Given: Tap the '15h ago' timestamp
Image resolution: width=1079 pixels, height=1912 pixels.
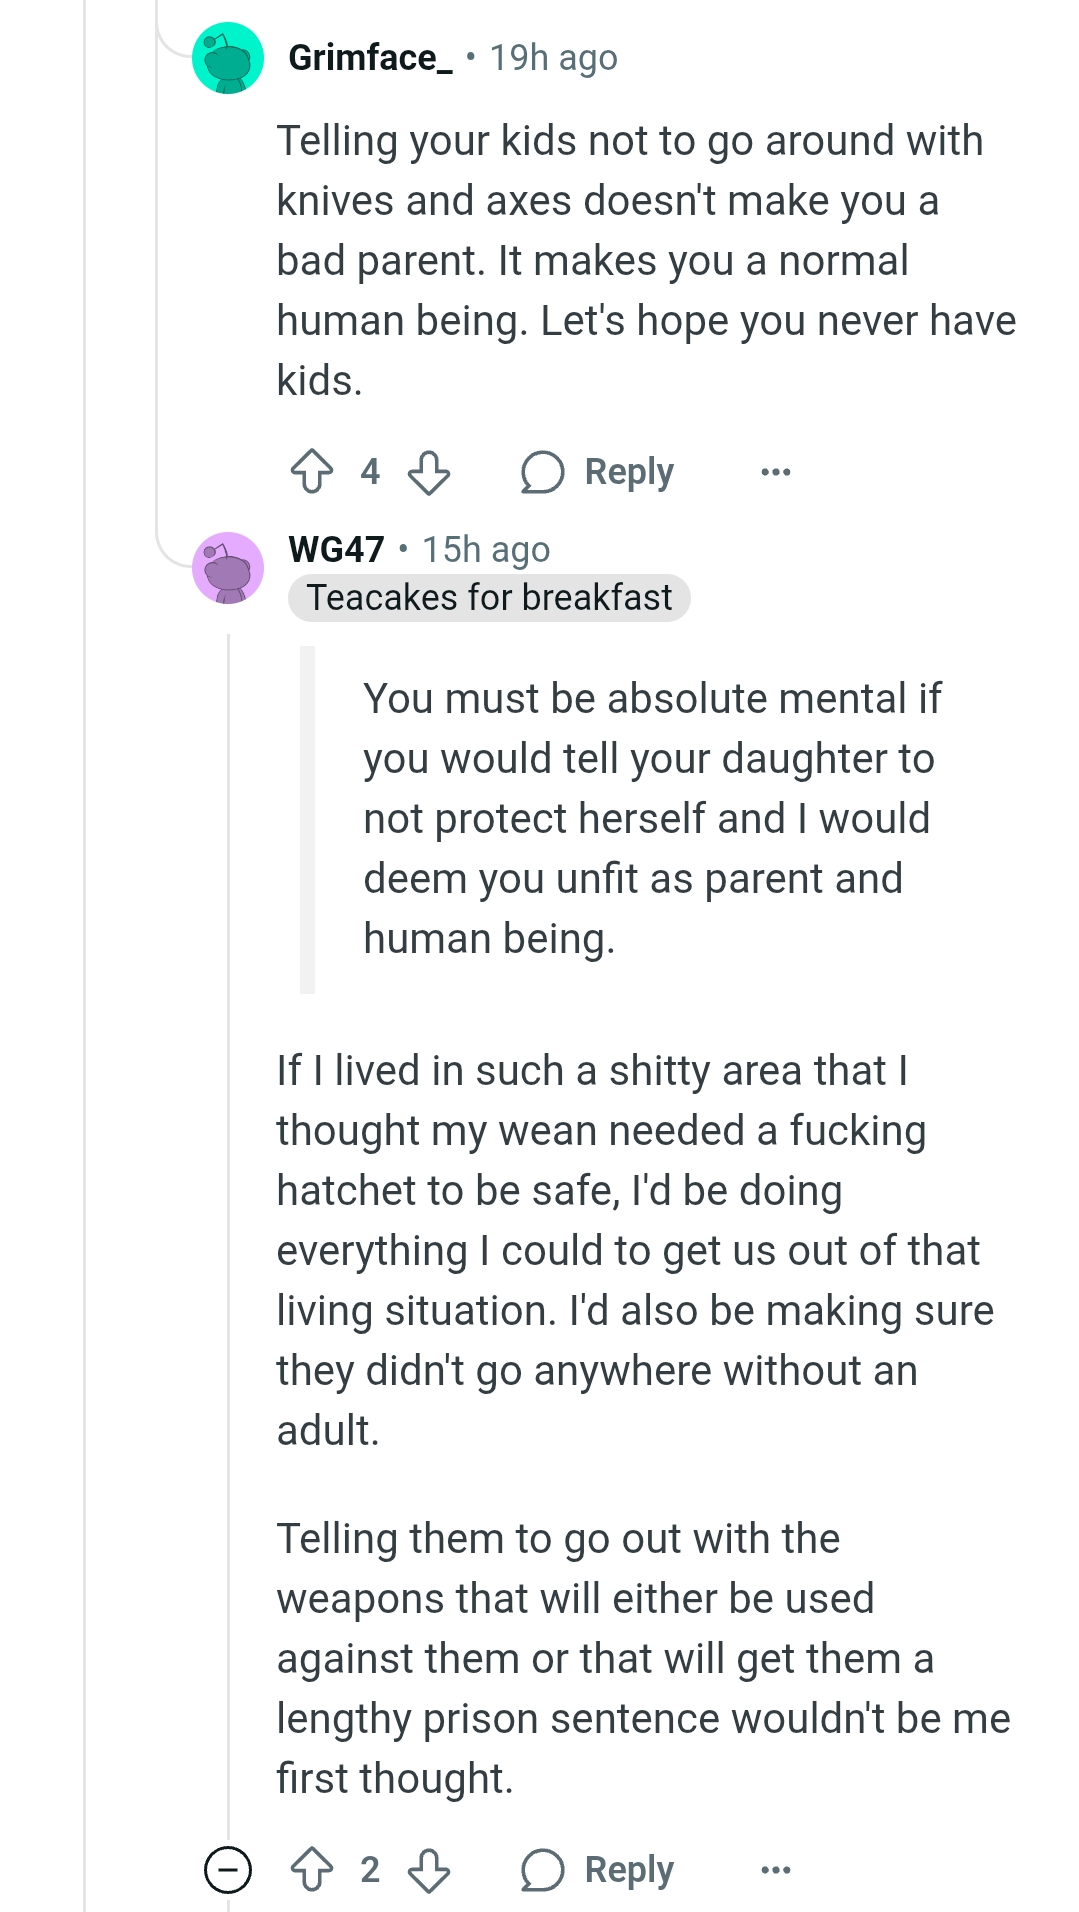Looking at the screenshot, I should click(x=486, y=549).
